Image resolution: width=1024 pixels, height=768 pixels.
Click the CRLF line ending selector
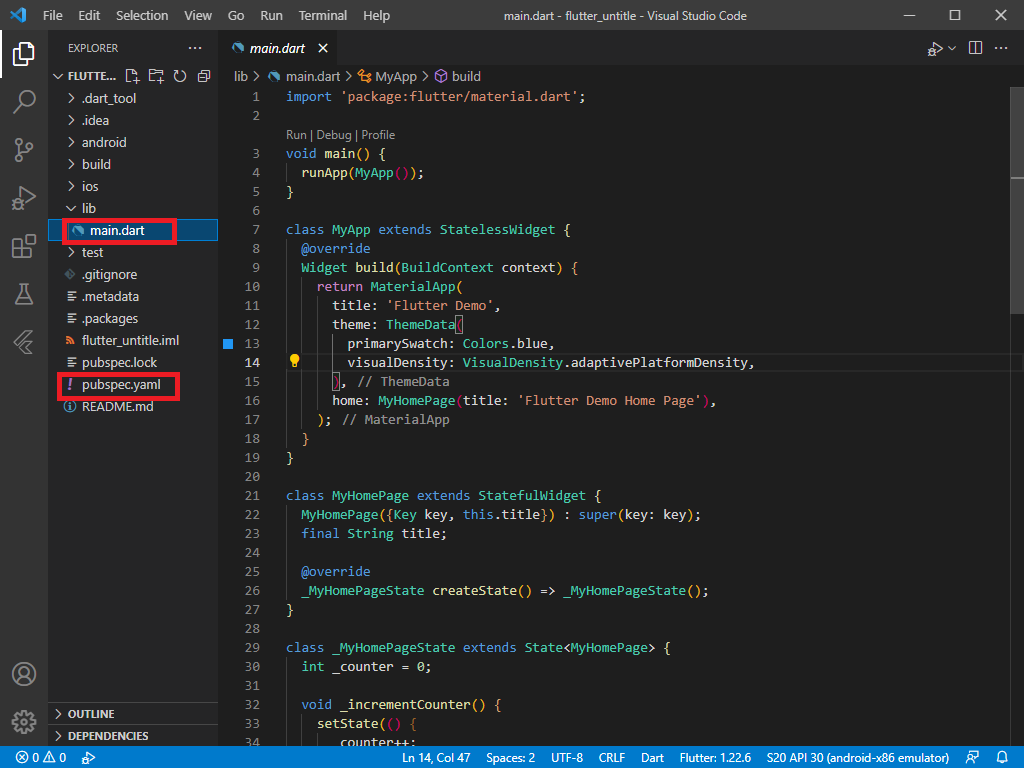611,758
